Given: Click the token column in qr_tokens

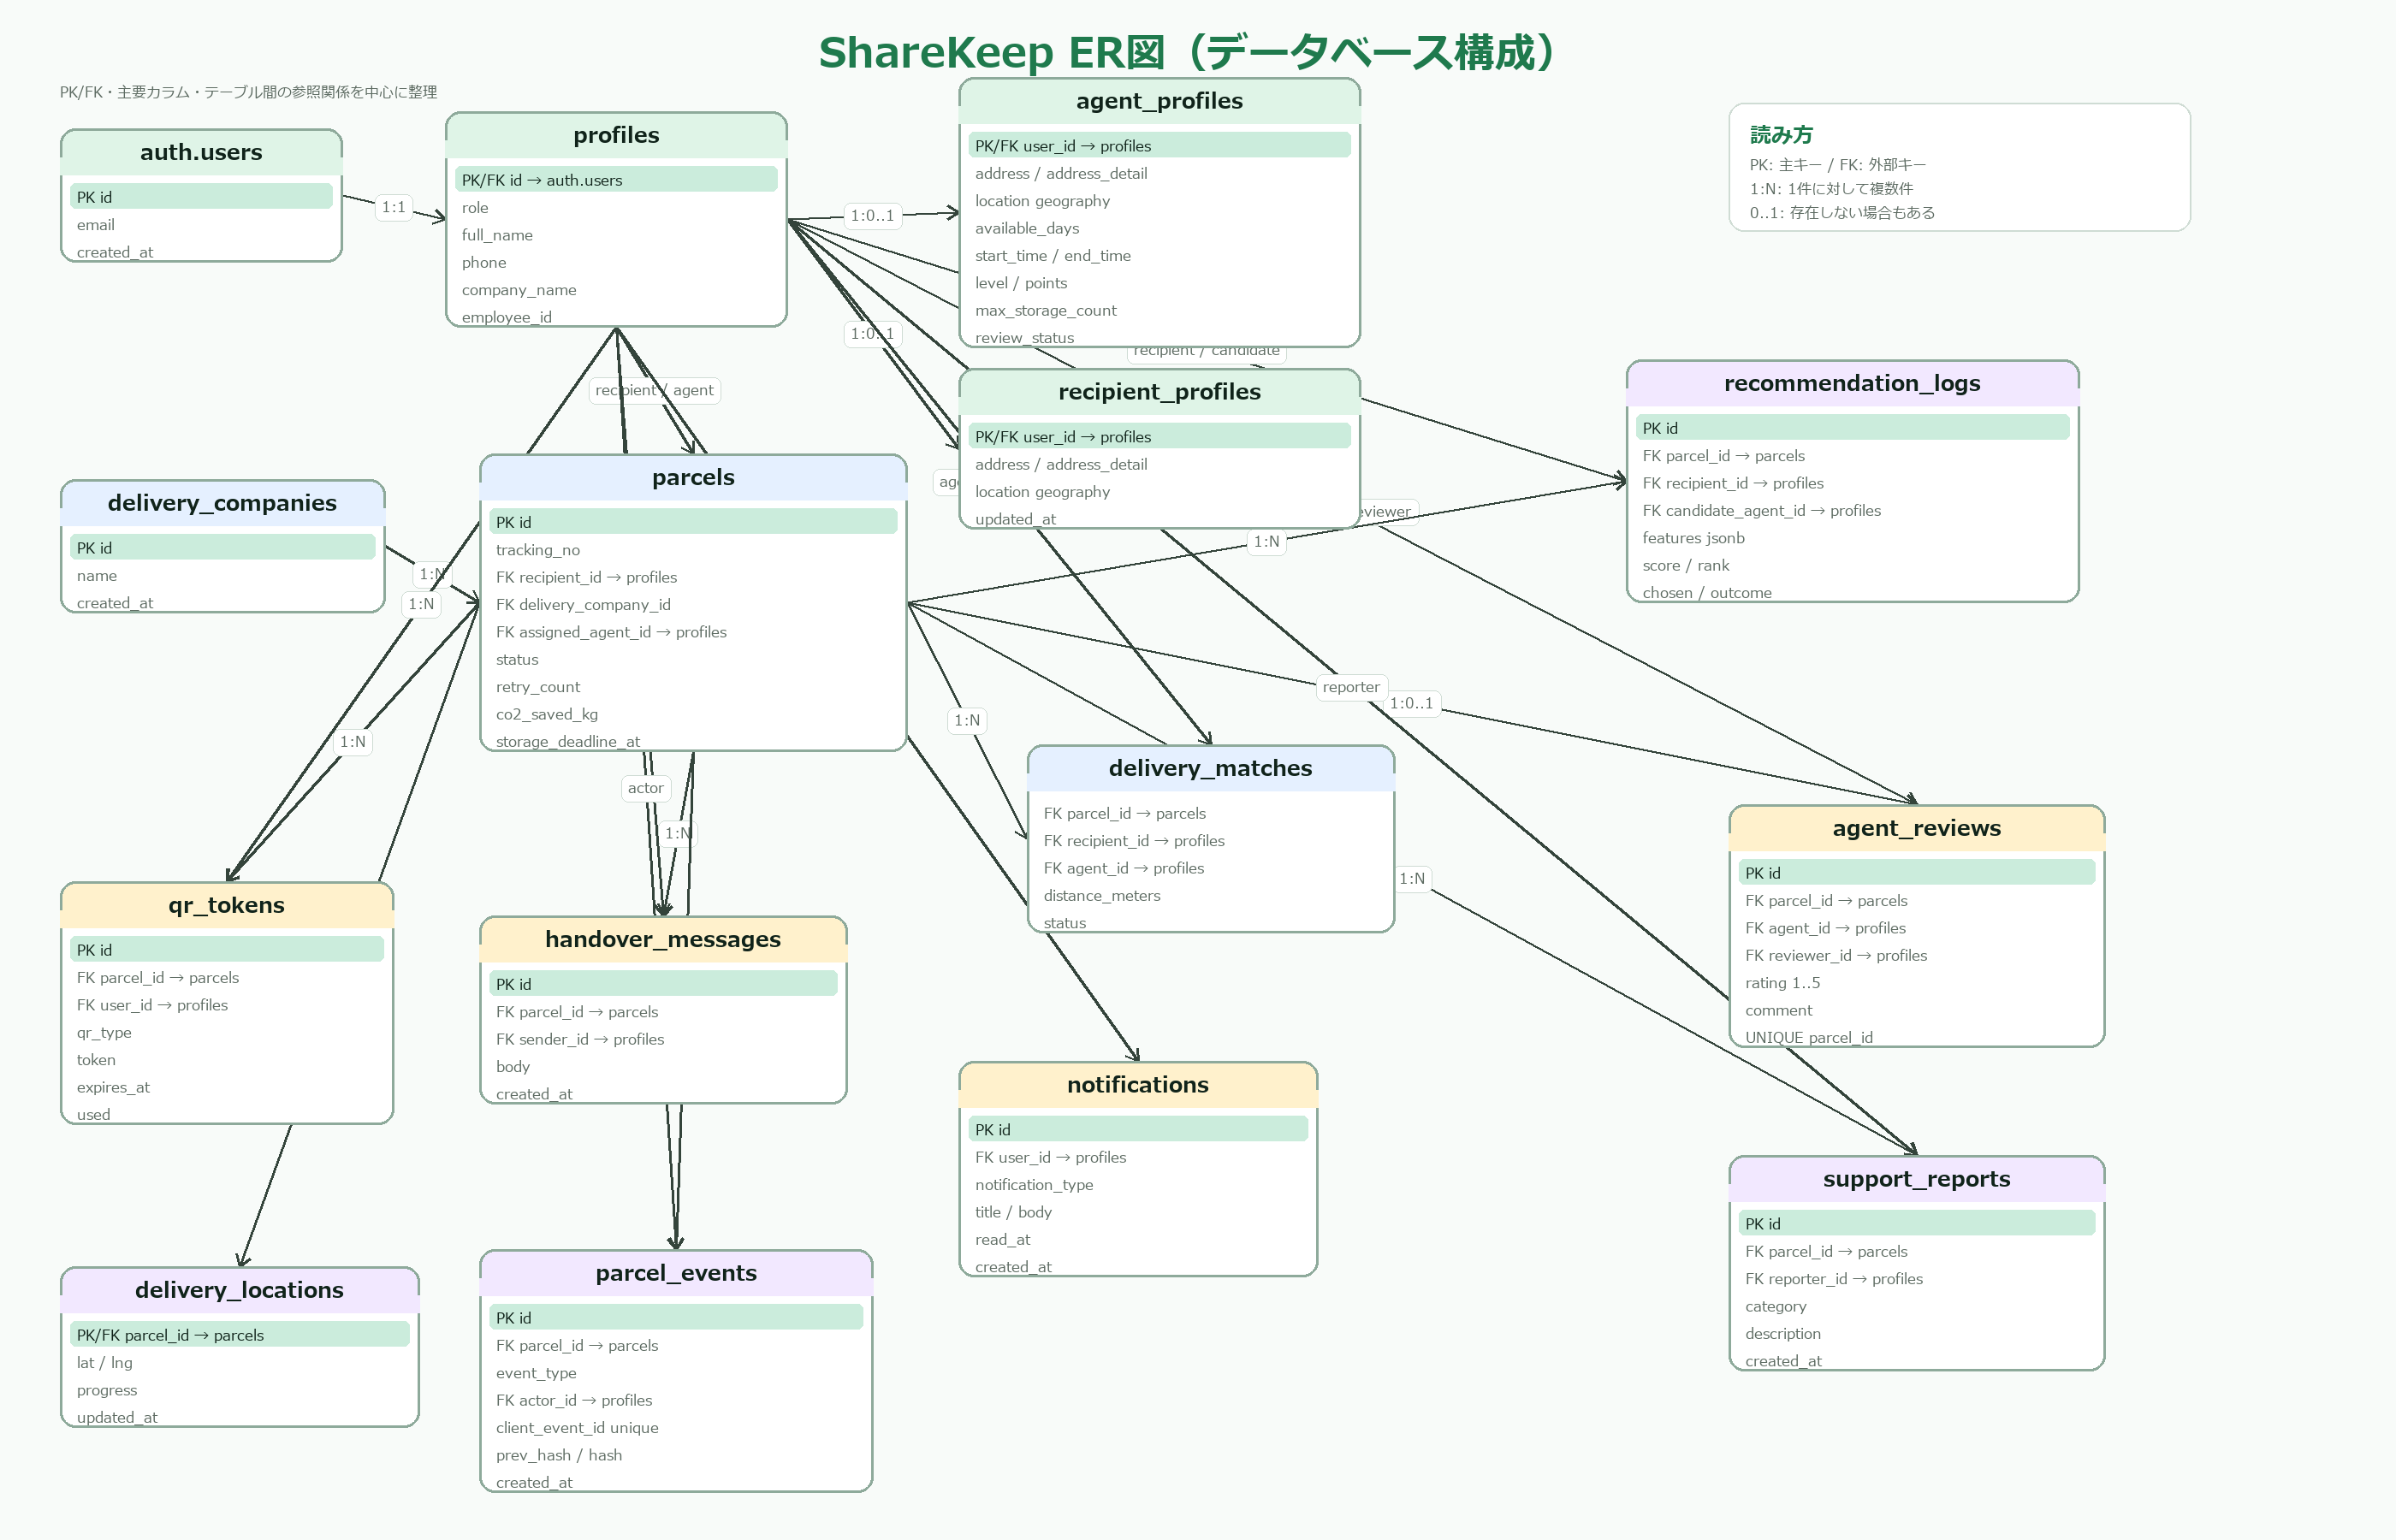Looking at the screenshot, I should (x=96, y=1060).
